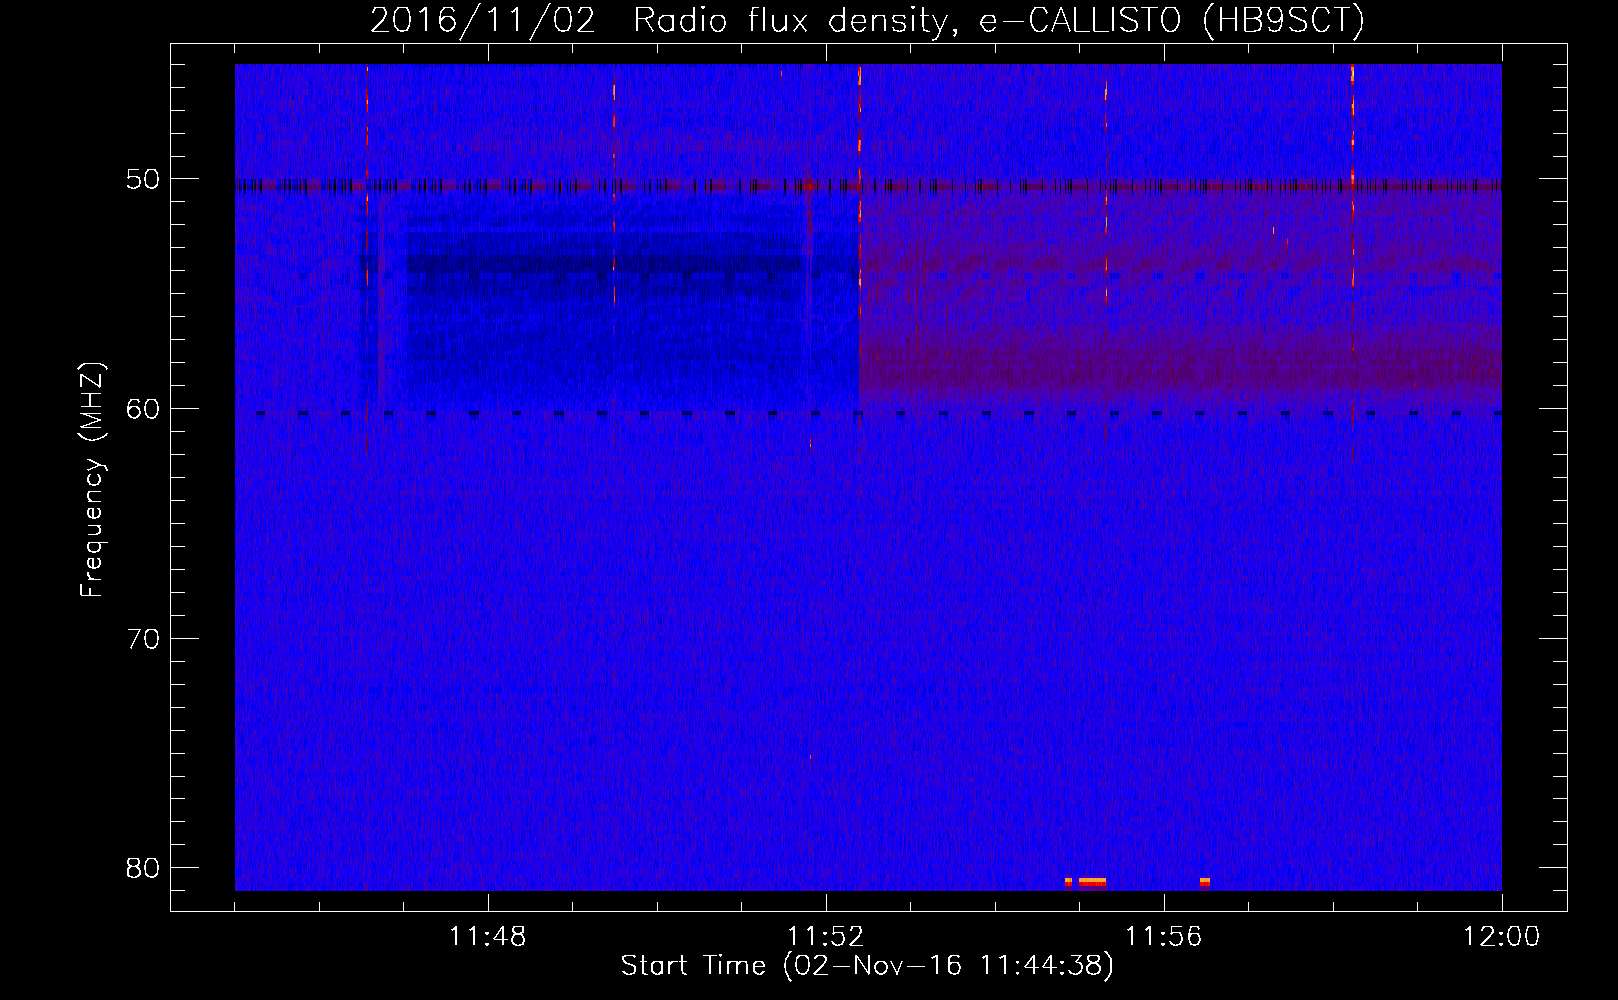The image size is (1618, 1000).
Task: Click the 11:52 time tick label
Action: [x=826, y=937]
